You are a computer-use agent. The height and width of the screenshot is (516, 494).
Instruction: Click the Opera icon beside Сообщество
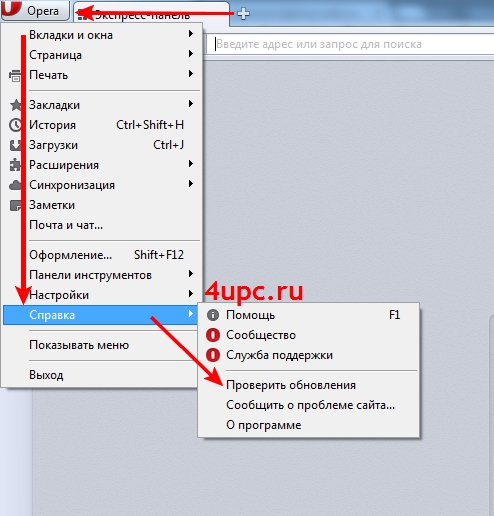click(213, 335)
